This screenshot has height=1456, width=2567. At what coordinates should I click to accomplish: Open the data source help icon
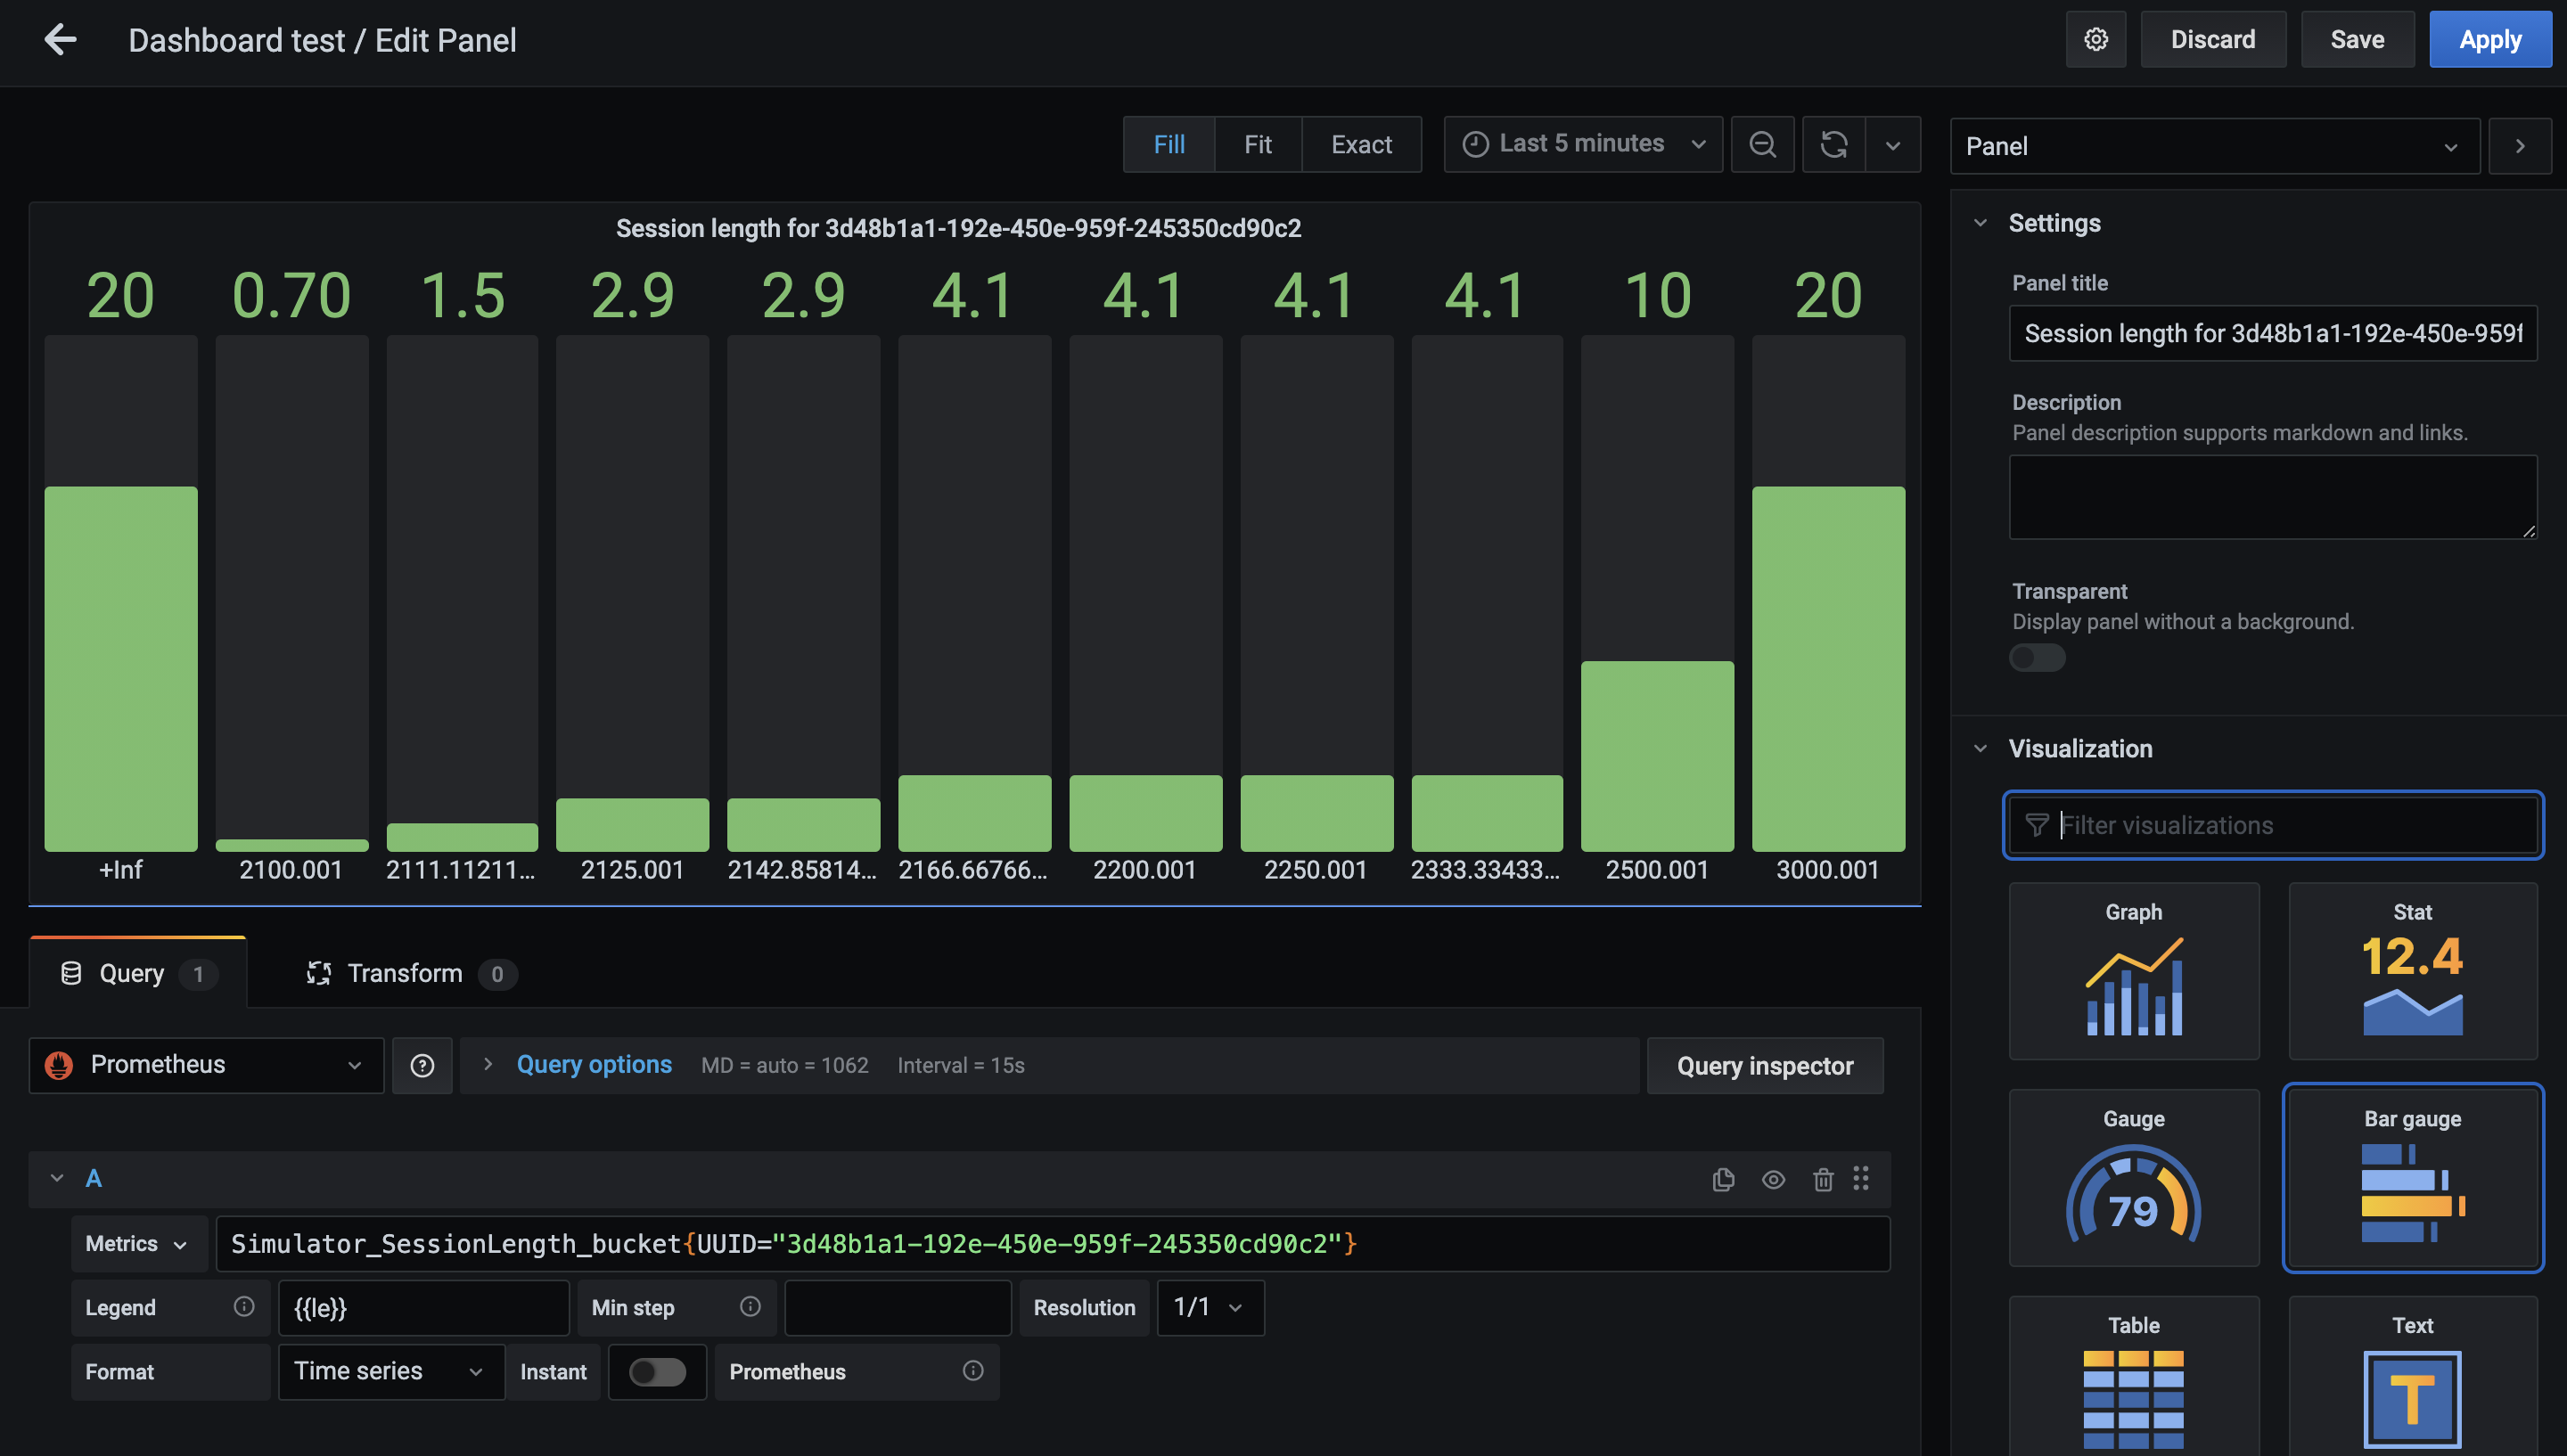(422, 1065)
